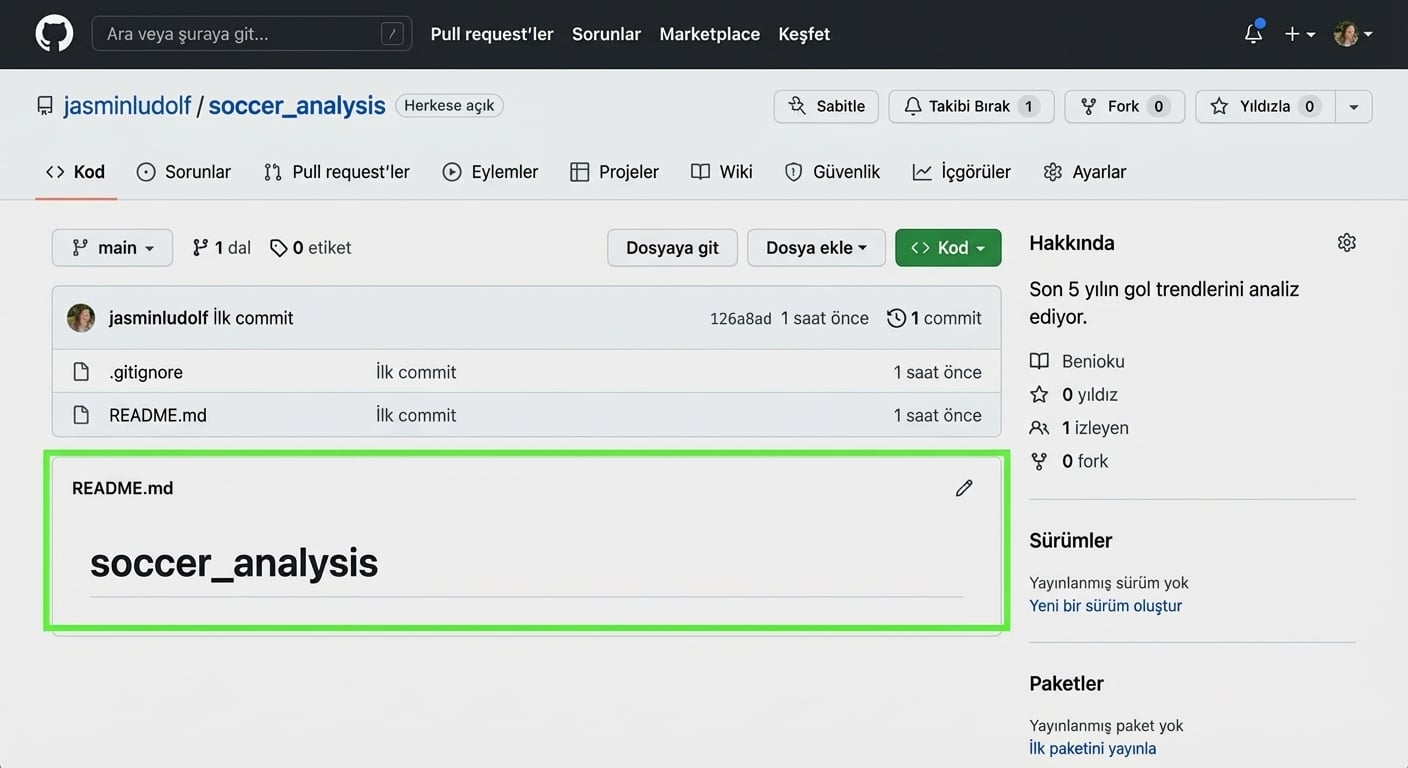The height and width of the screenshot is (768, 1408).
Task: Open the notifications bell
Action: coord(1253,34)
